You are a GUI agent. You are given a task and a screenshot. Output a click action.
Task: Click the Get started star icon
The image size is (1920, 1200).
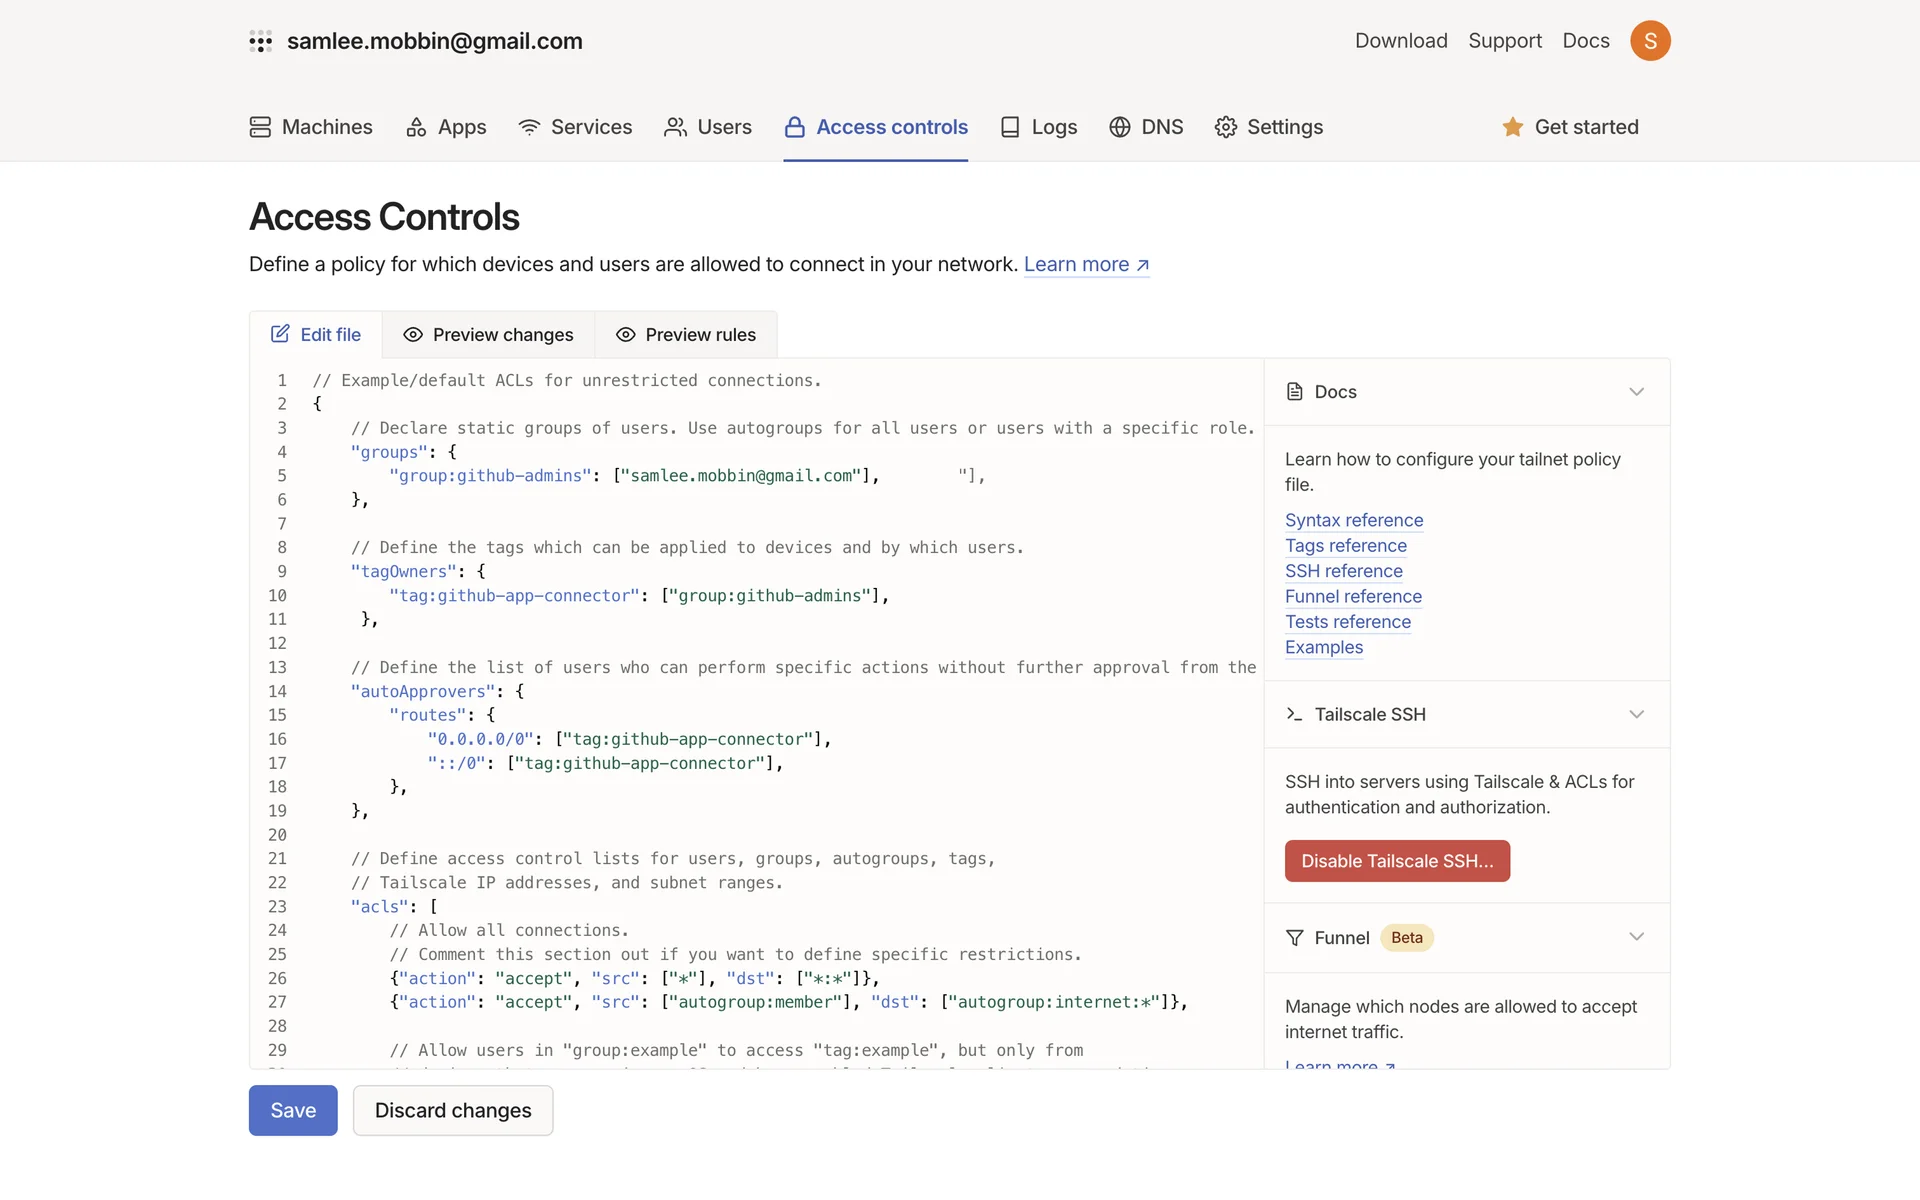coord(1512,127)
